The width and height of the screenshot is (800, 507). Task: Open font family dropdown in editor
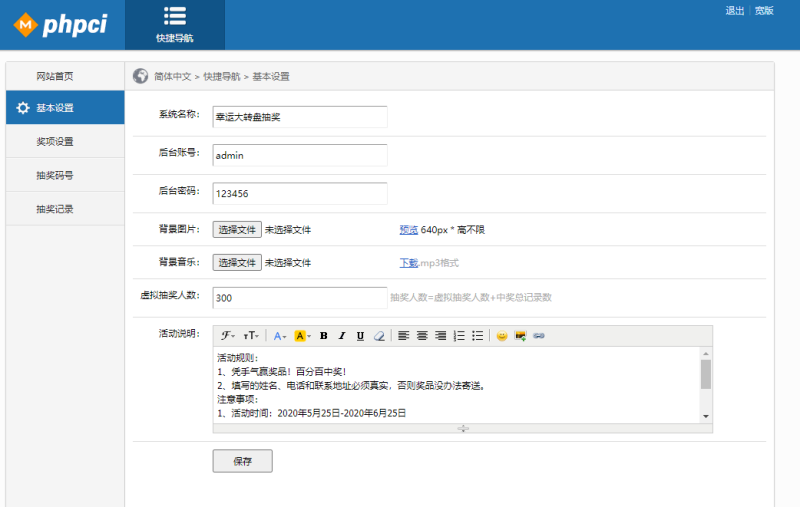point(228,336)
